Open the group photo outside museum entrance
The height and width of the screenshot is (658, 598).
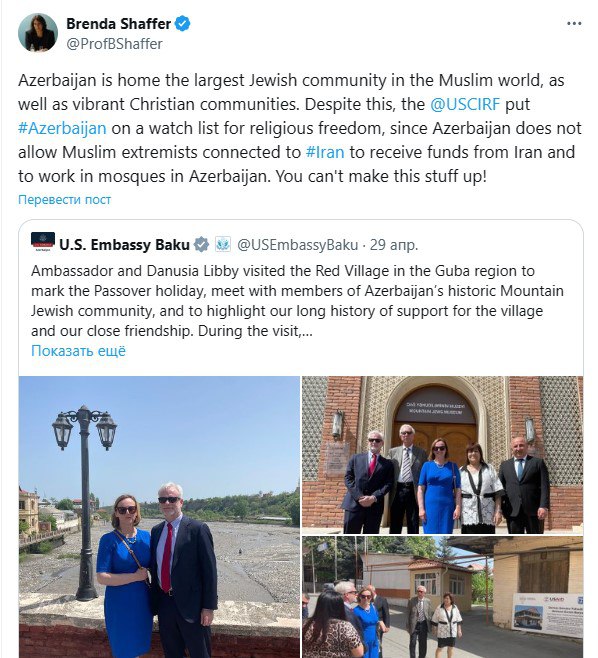pyautogui.click(x=442, y=455)
